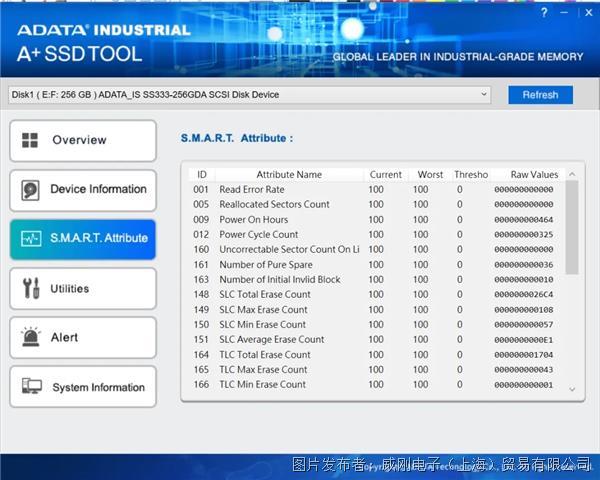Click the Utilities wrench icon
This screenshot has width=600, height=480.
[x=31, y=289]
